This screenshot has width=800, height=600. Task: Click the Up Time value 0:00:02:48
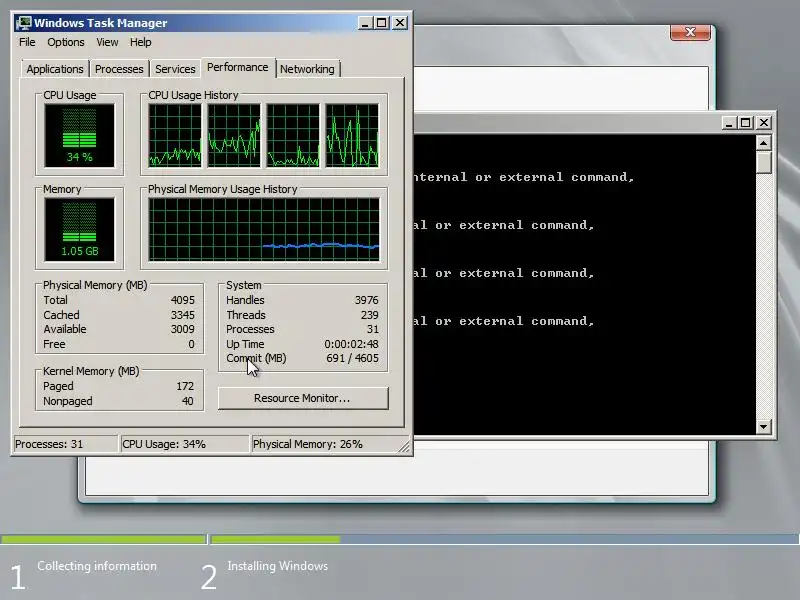coord(352,344)
